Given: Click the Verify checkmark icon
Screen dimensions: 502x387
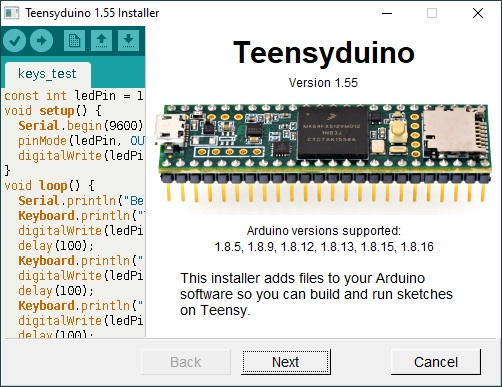Looking at the screenshot, I should [x=14, y=41].
